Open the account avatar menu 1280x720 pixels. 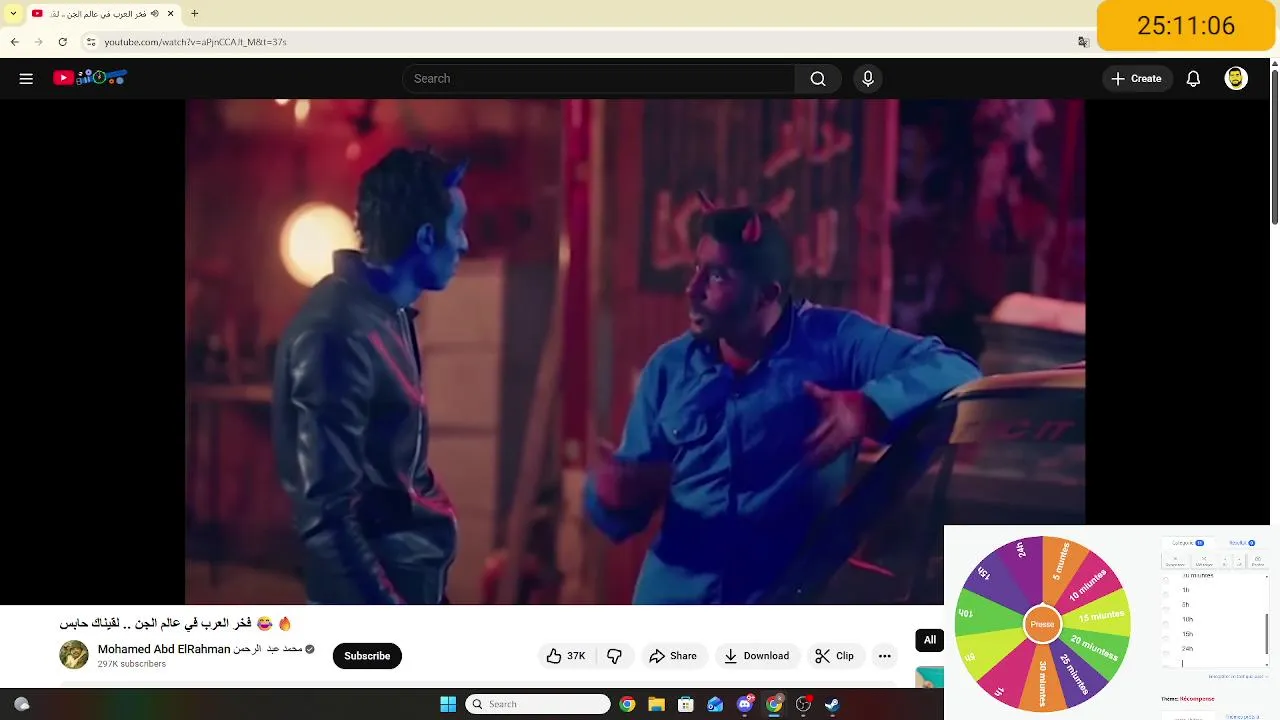[1236, 79]
